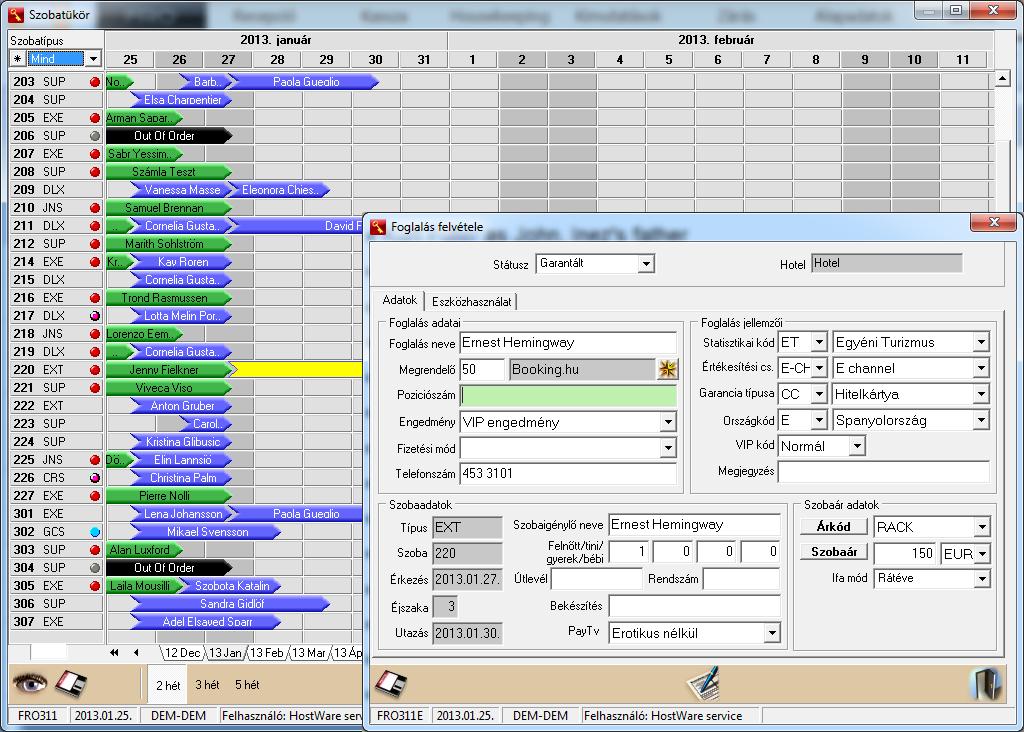Click the notepad with pen icon in dialog
Screen dimensions: 1024x732
[703, 684]
